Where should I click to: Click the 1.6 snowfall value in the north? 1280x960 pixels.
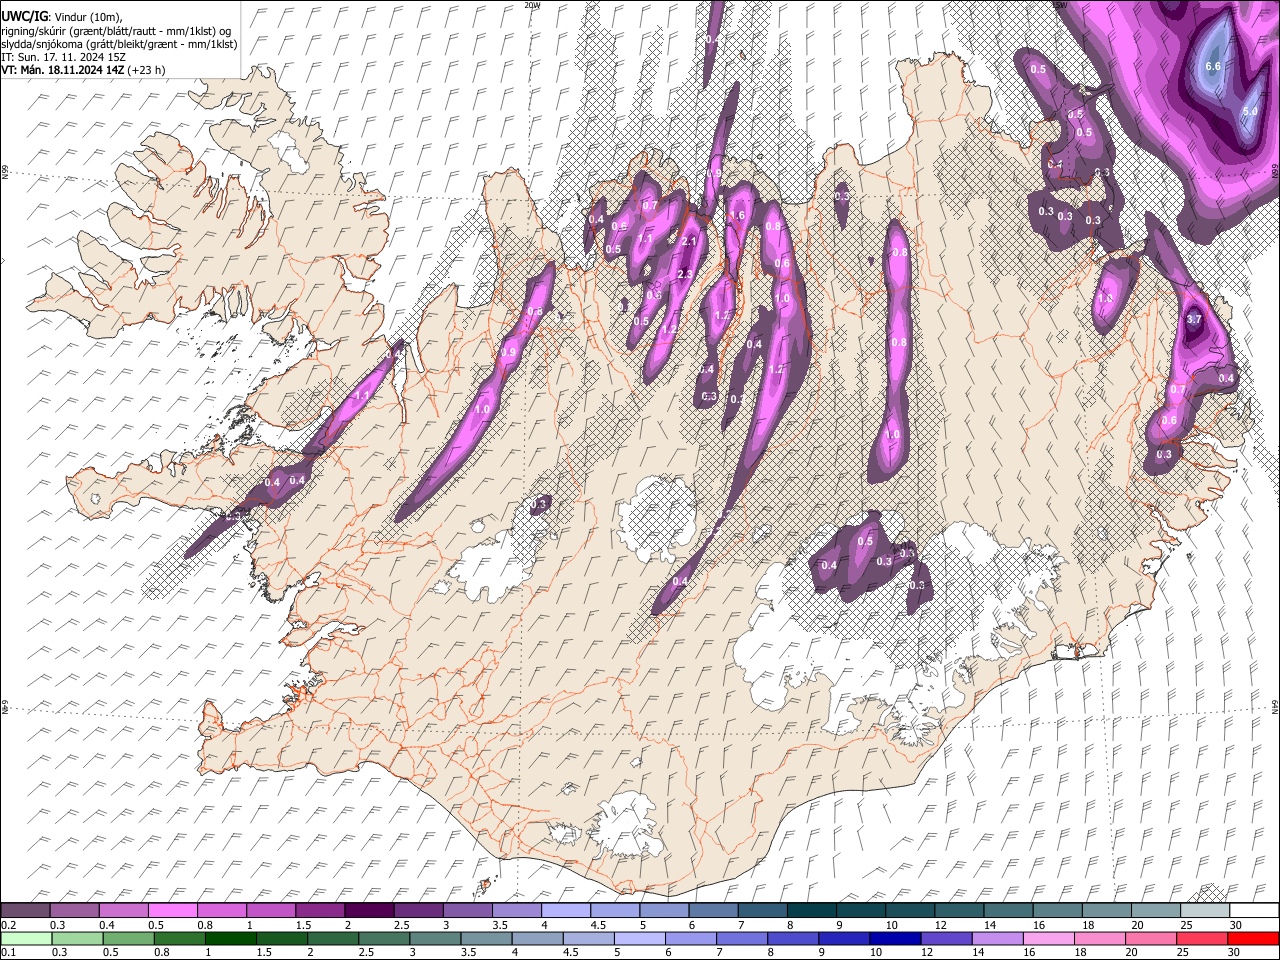(739, 215)
